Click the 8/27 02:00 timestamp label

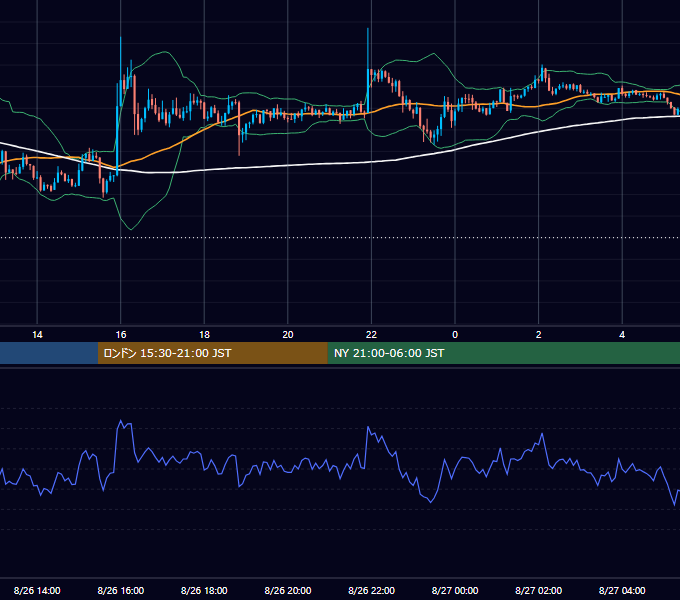click(539, 590)
